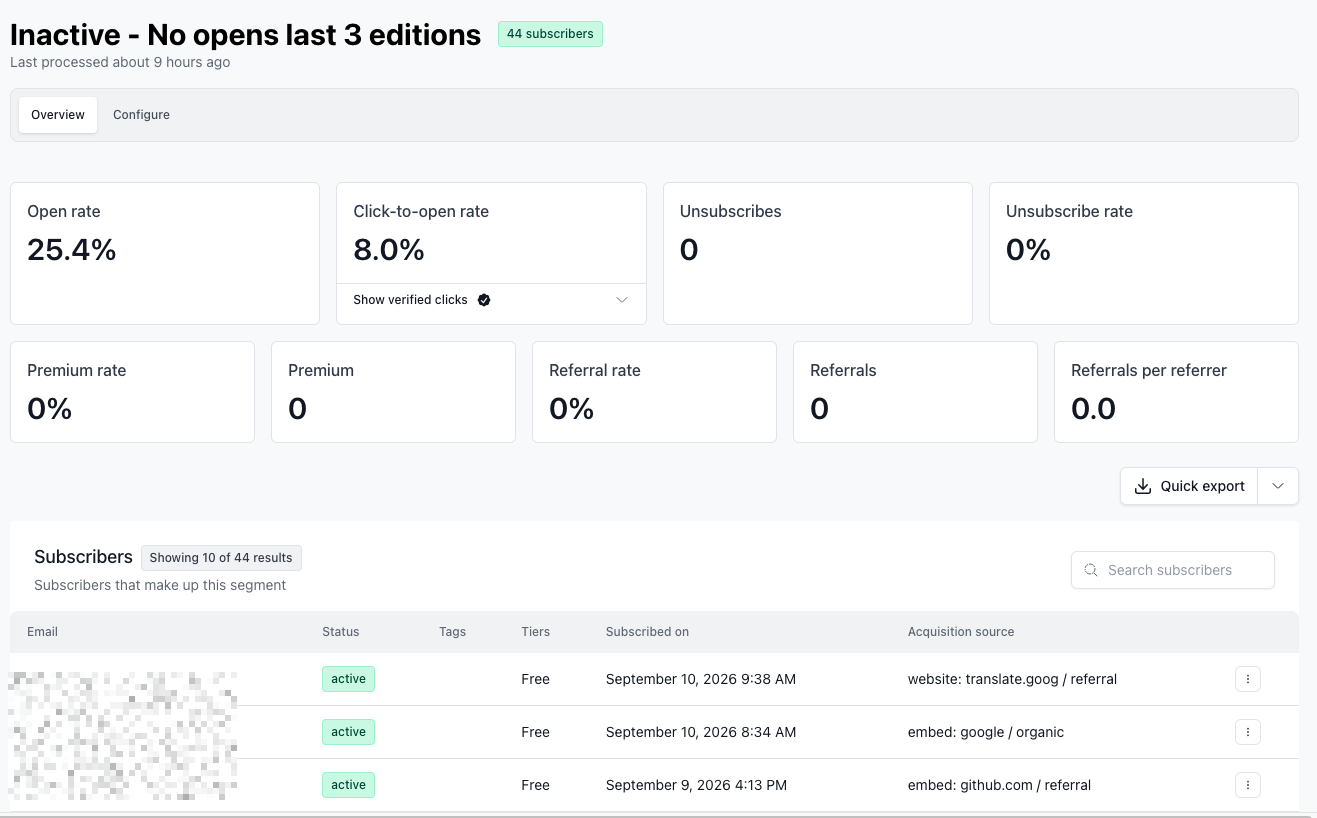Click the segment title Inactive - No opens
Screen dimensions: 1317x818
point(245,34)
